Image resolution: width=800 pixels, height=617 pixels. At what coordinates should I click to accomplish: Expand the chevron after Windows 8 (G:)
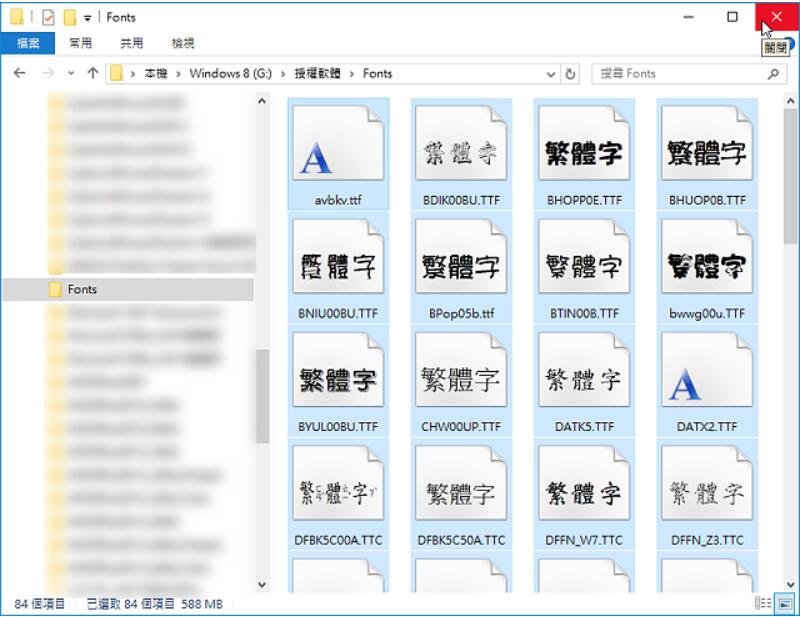283,74
